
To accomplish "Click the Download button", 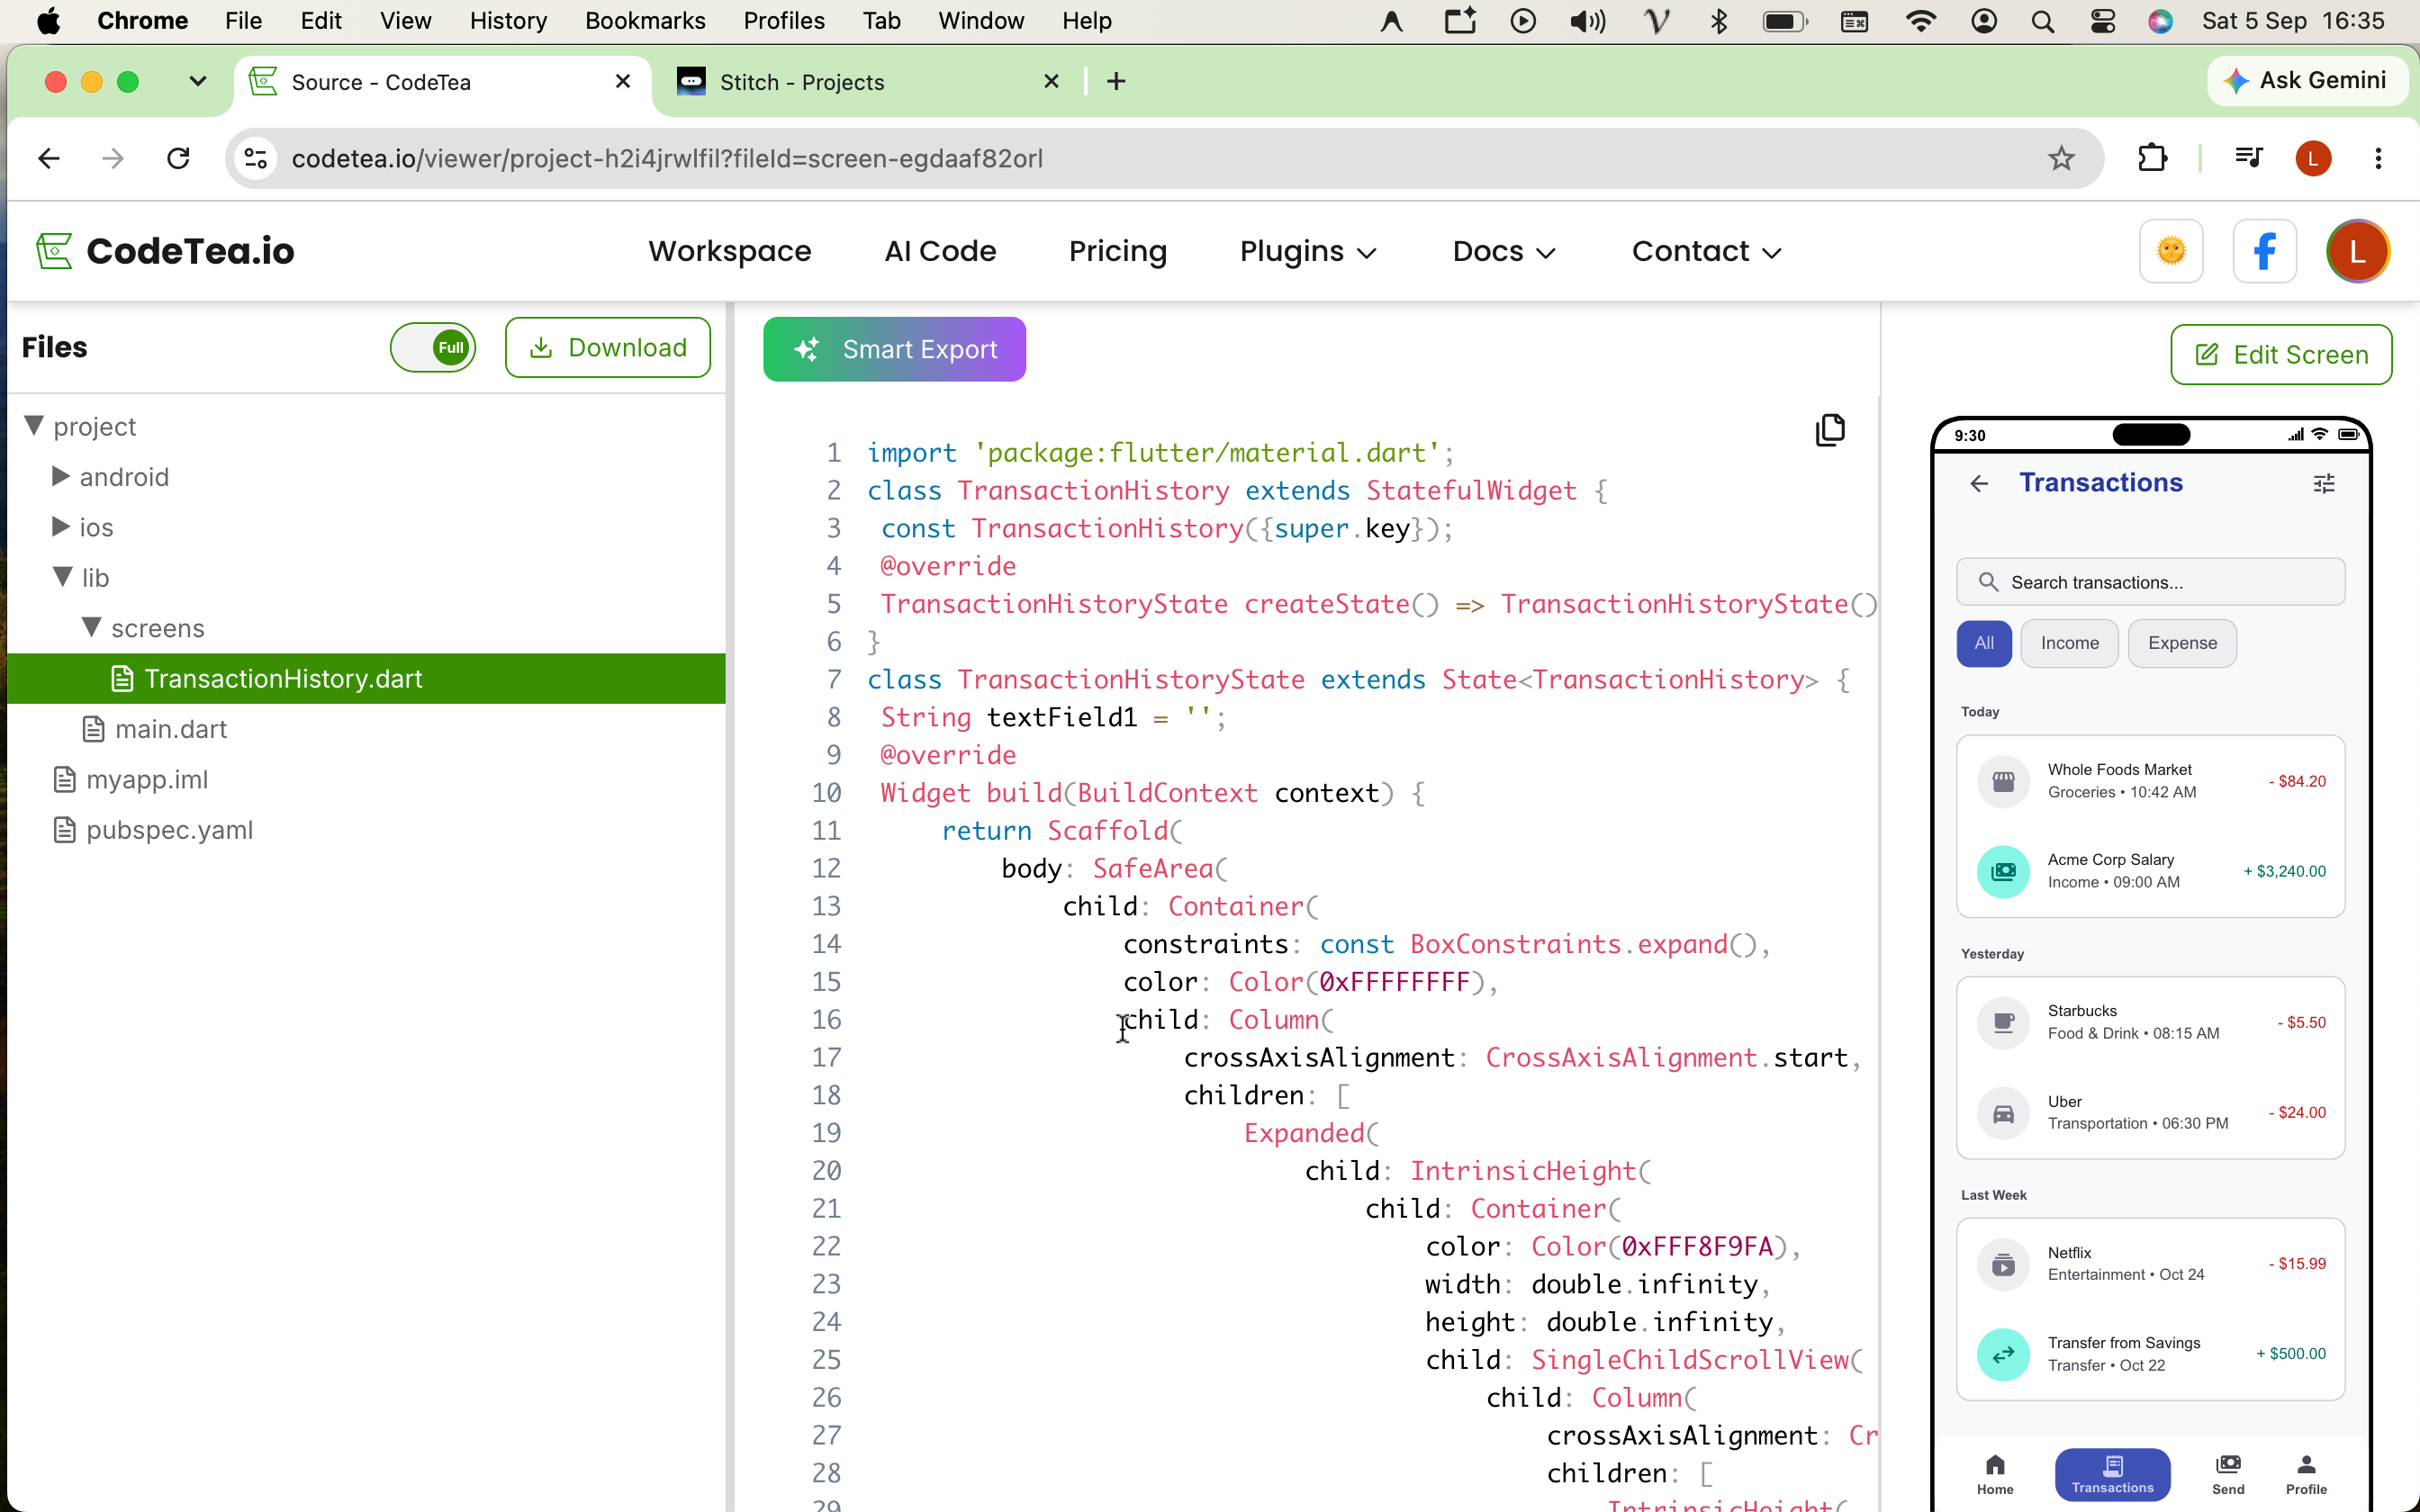I will click(608, 347).
